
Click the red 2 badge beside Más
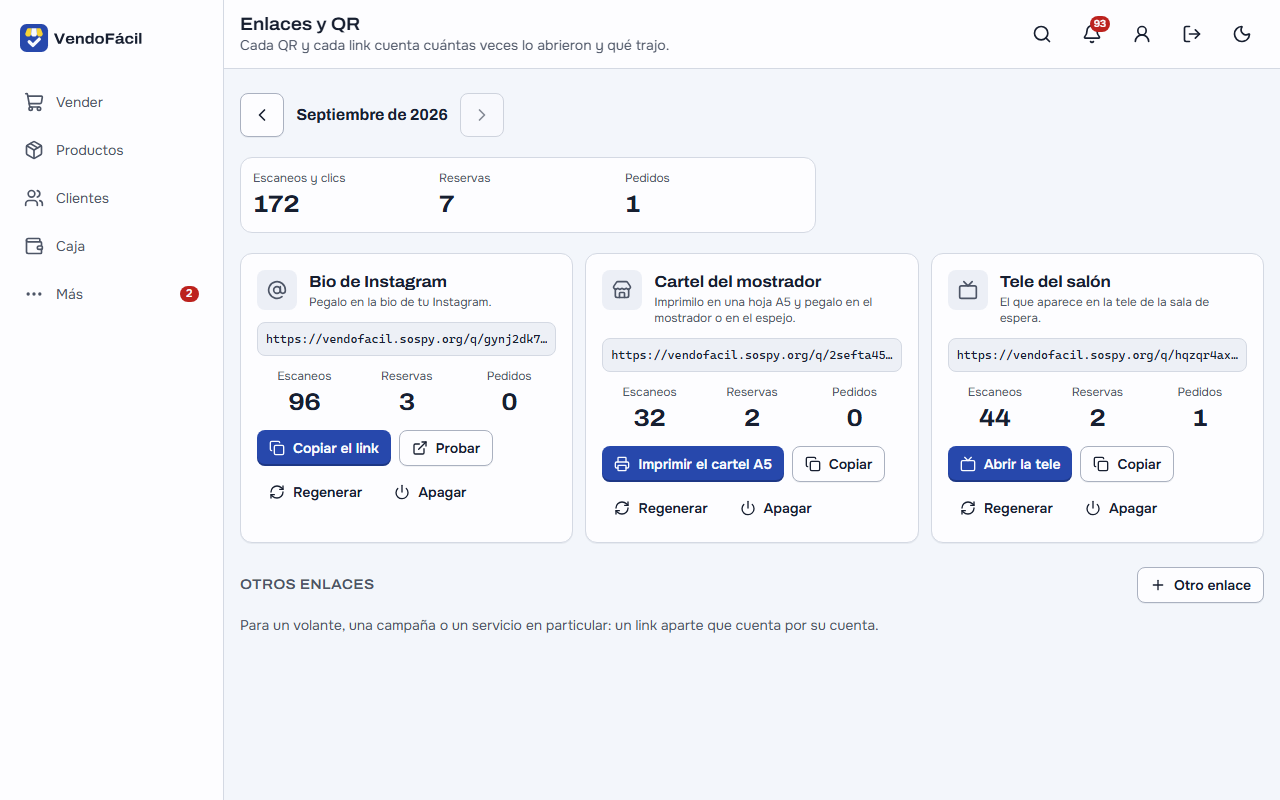click(x=189, y=294)
